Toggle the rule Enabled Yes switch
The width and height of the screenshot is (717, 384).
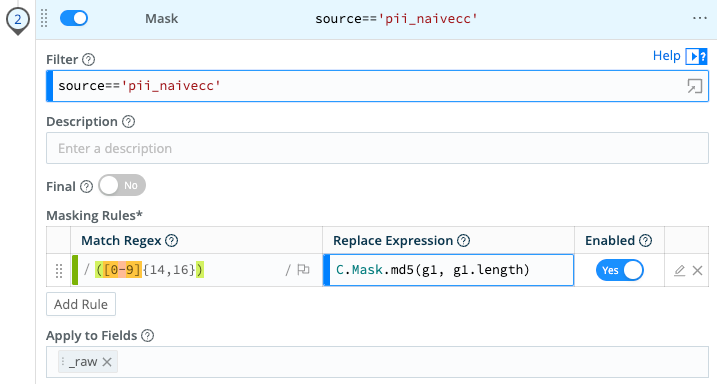pyautogui.click(x=620, y=270)
